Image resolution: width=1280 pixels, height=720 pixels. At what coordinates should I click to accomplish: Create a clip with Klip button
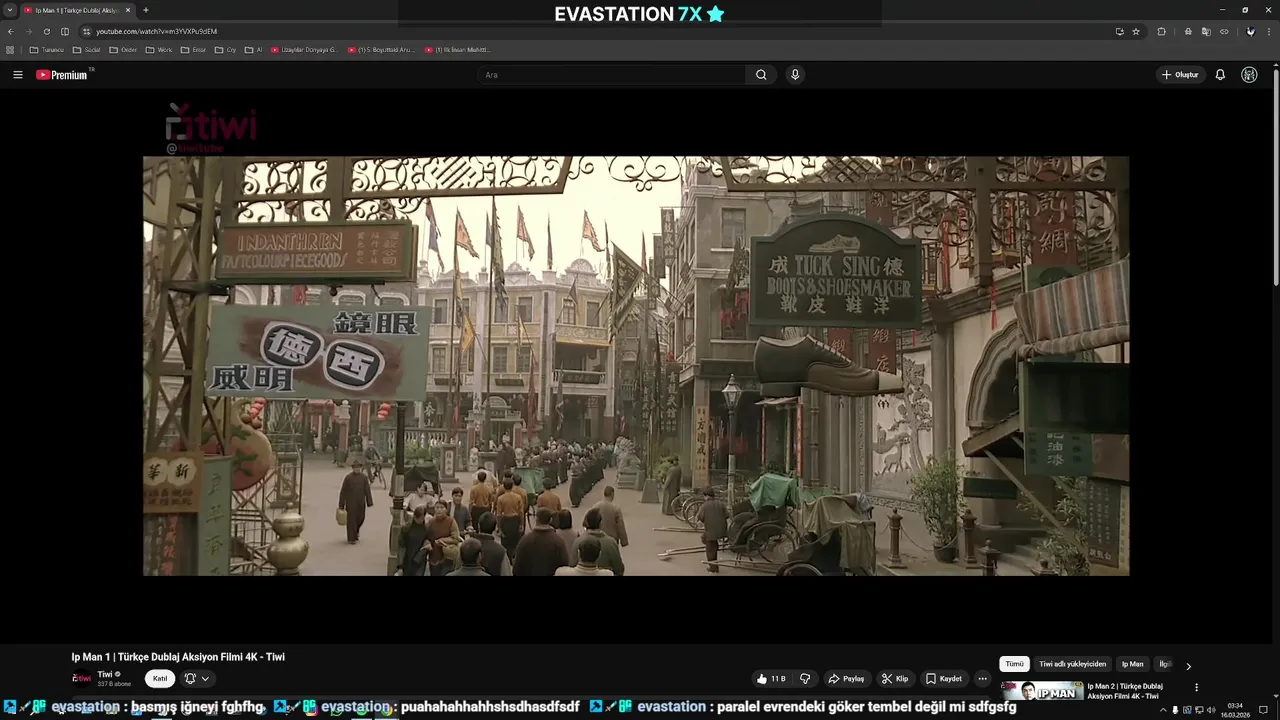pos(895,679)
